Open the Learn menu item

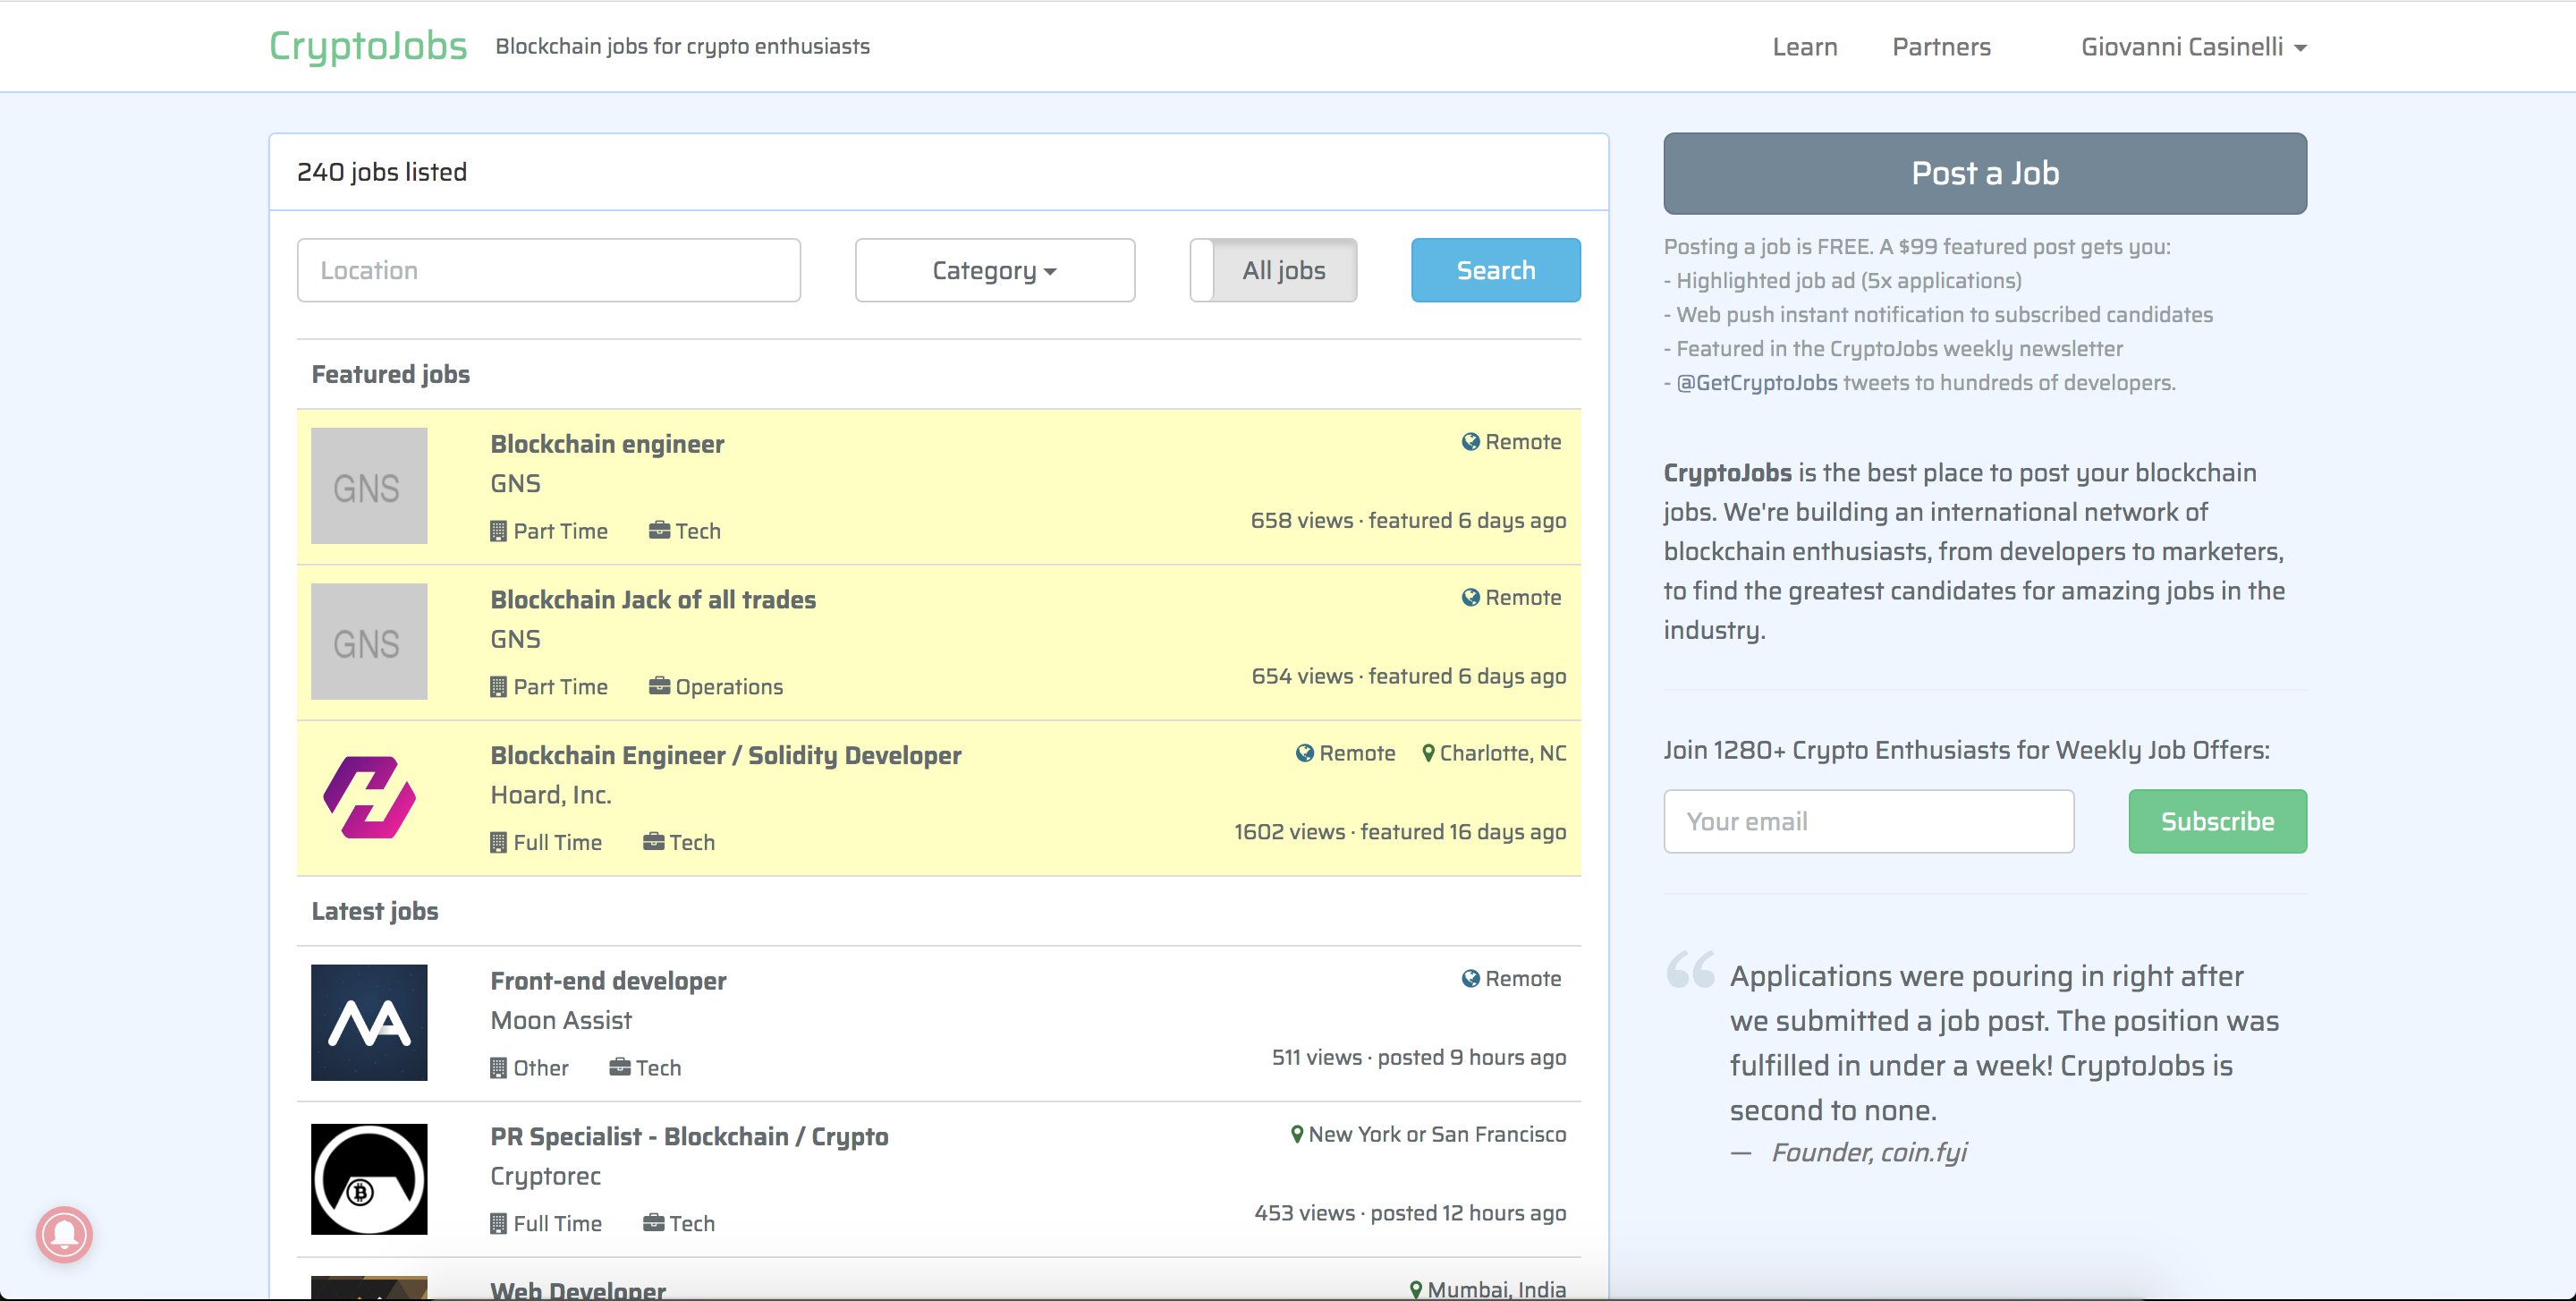1804,47
